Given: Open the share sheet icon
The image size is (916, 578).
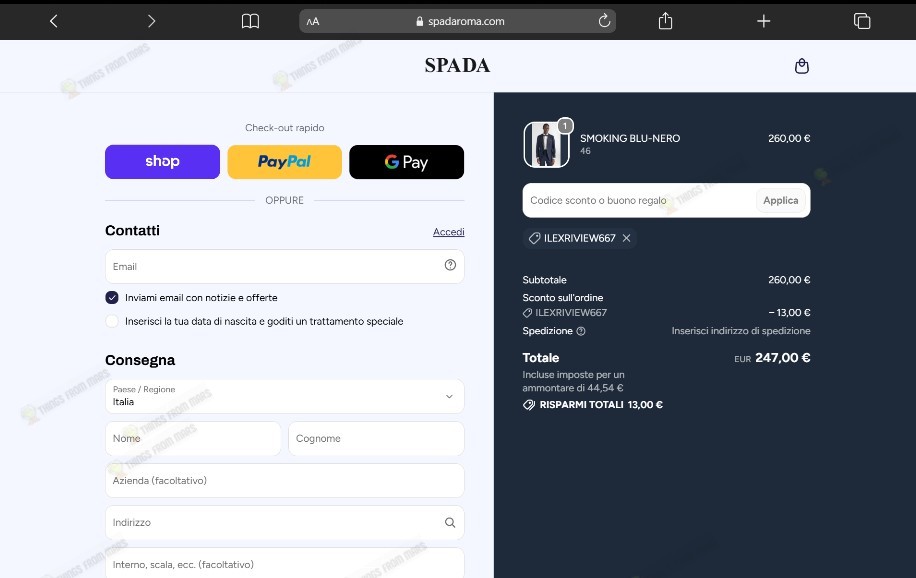Looking at the screenshot, I should click(x=665, y=21).
